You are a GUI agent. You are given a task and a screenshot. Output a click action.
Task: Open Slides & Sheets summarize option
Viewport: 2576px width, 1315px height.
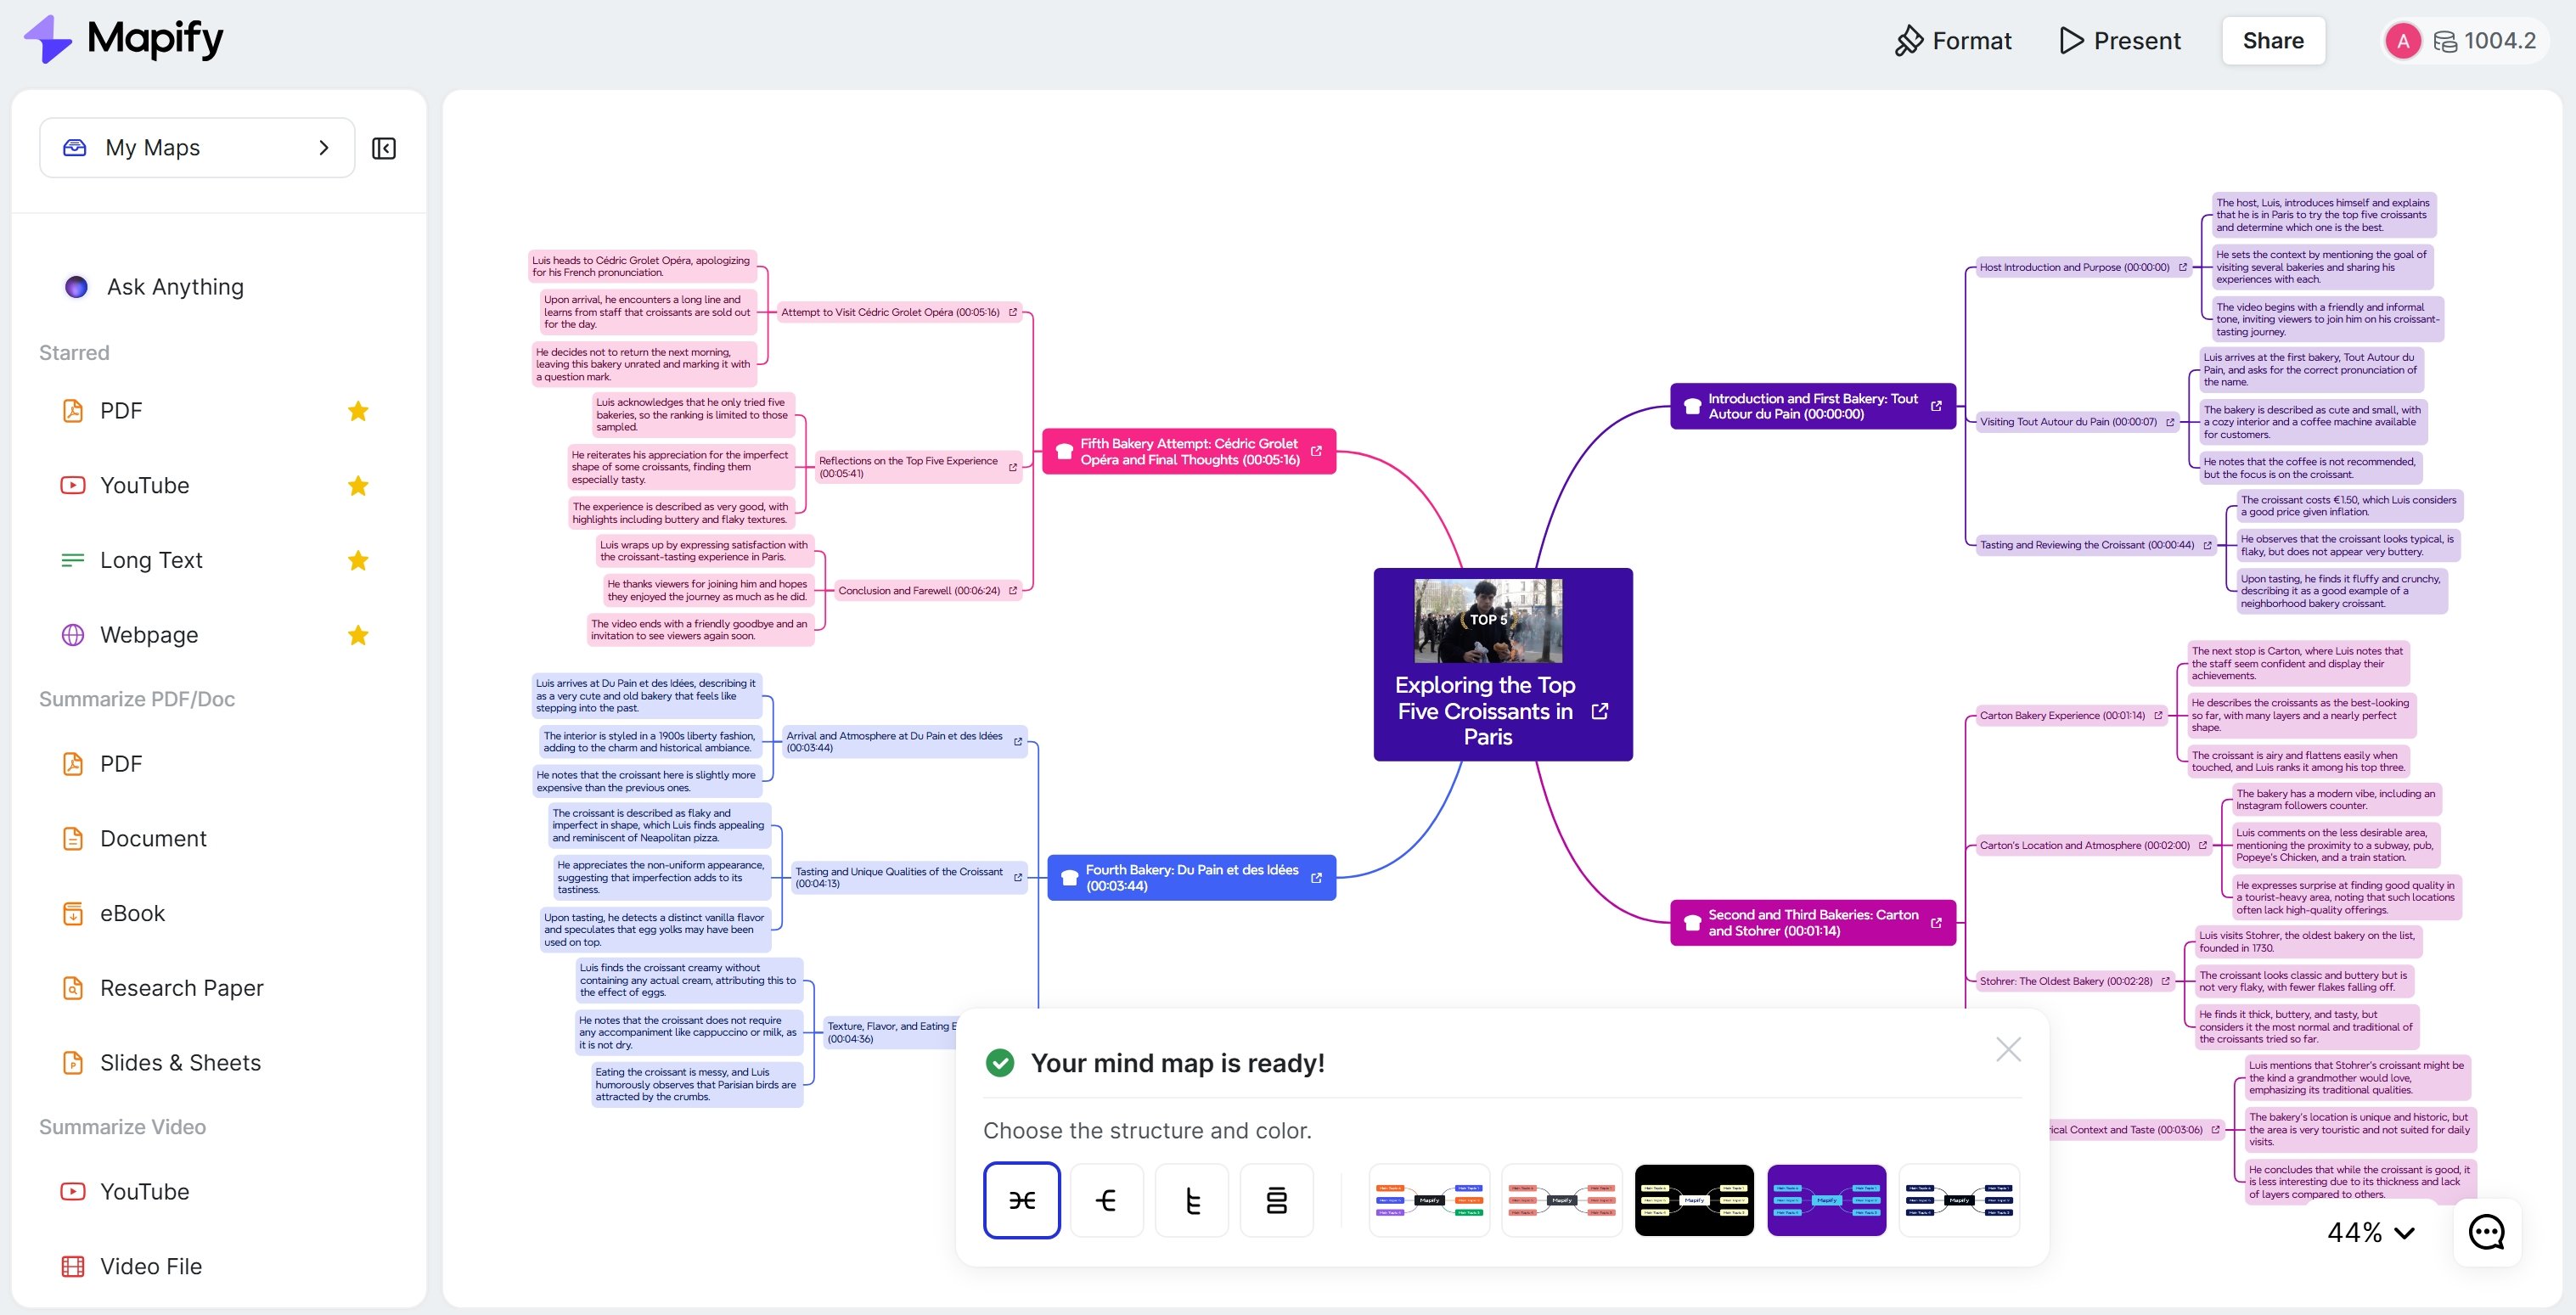pos(180,1063)
